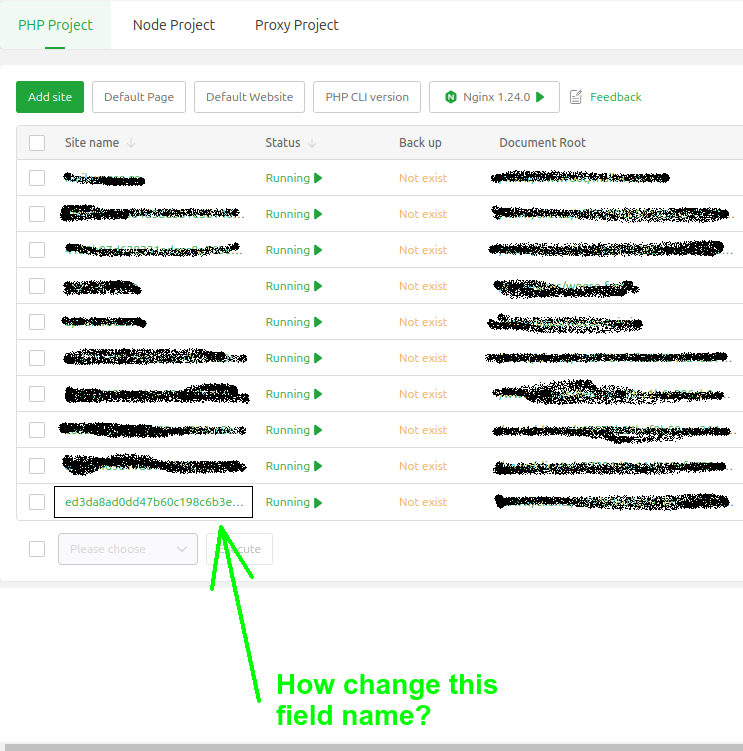Click the Execute batch button
Viewport: 743px width, 751px height.
point(240,549)
